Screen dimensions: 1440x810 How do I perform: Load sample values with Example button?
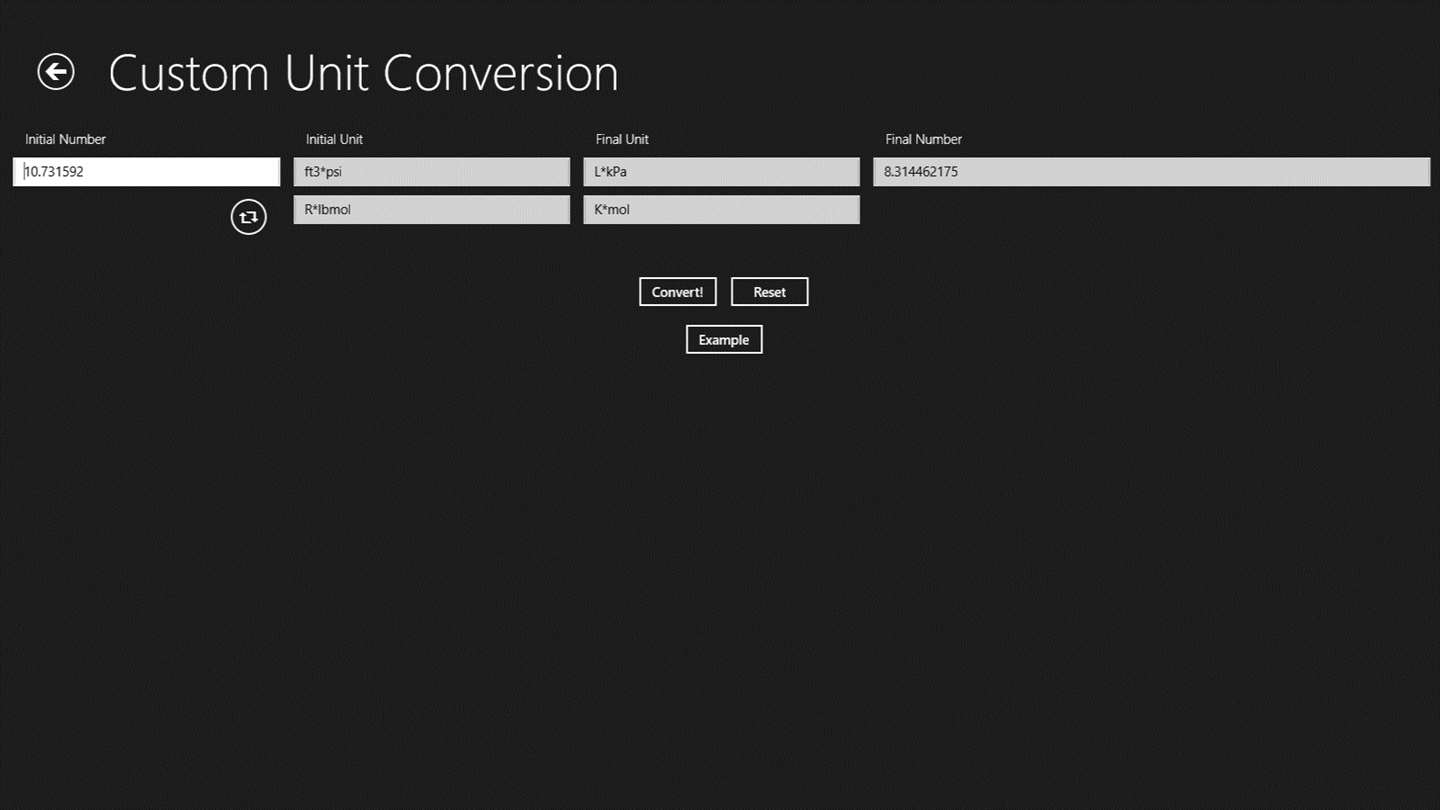coord(724,340)
